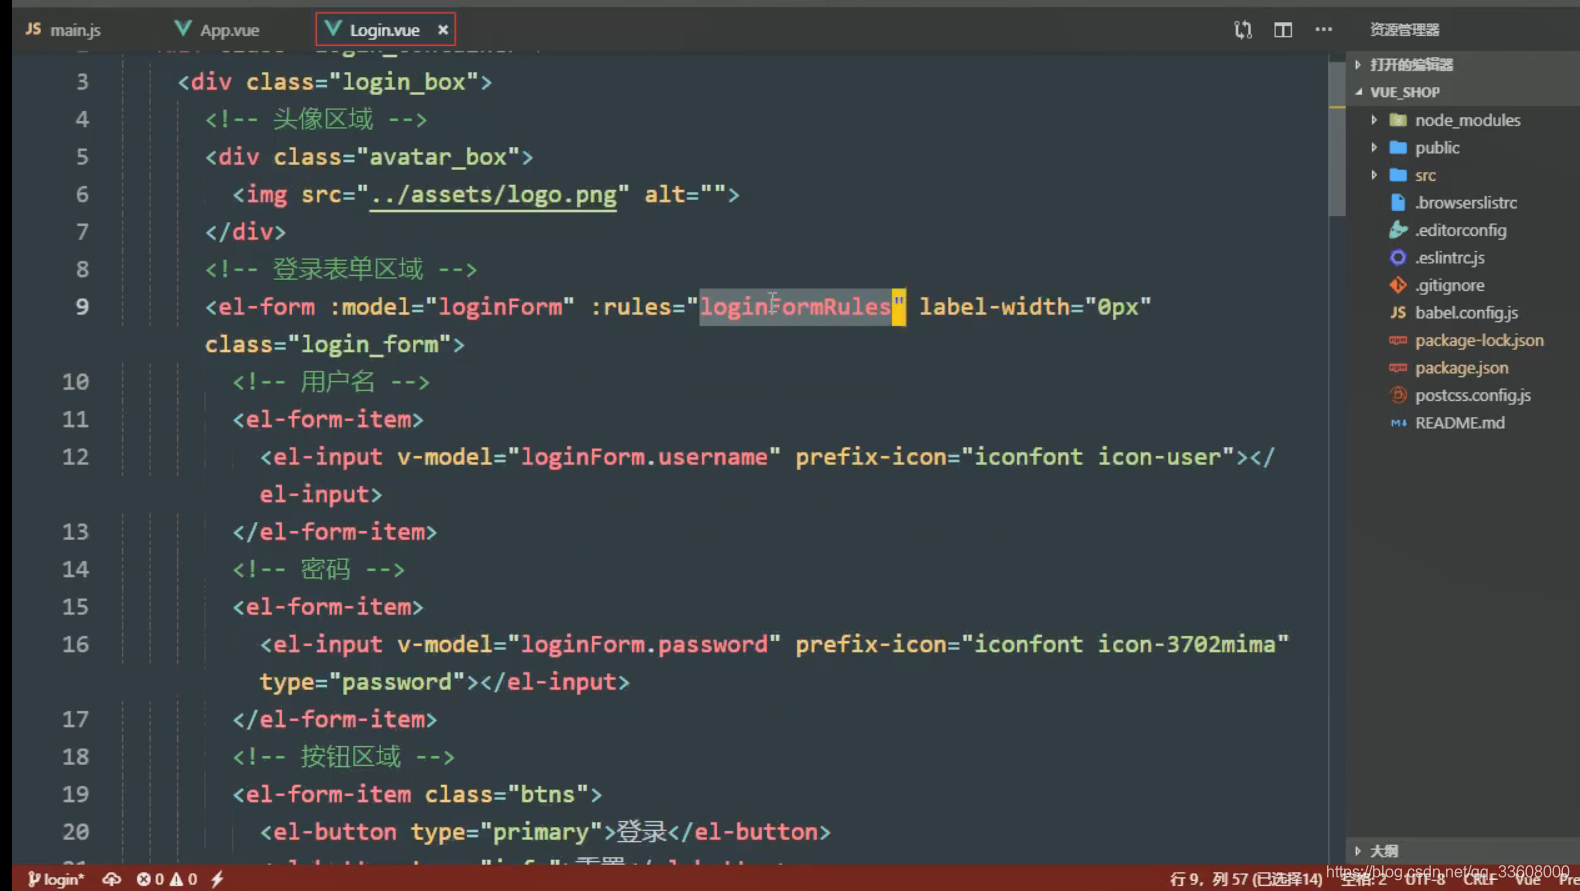
Task: Click loginForm.password in line 16
Action: click(x=644, y=645)
